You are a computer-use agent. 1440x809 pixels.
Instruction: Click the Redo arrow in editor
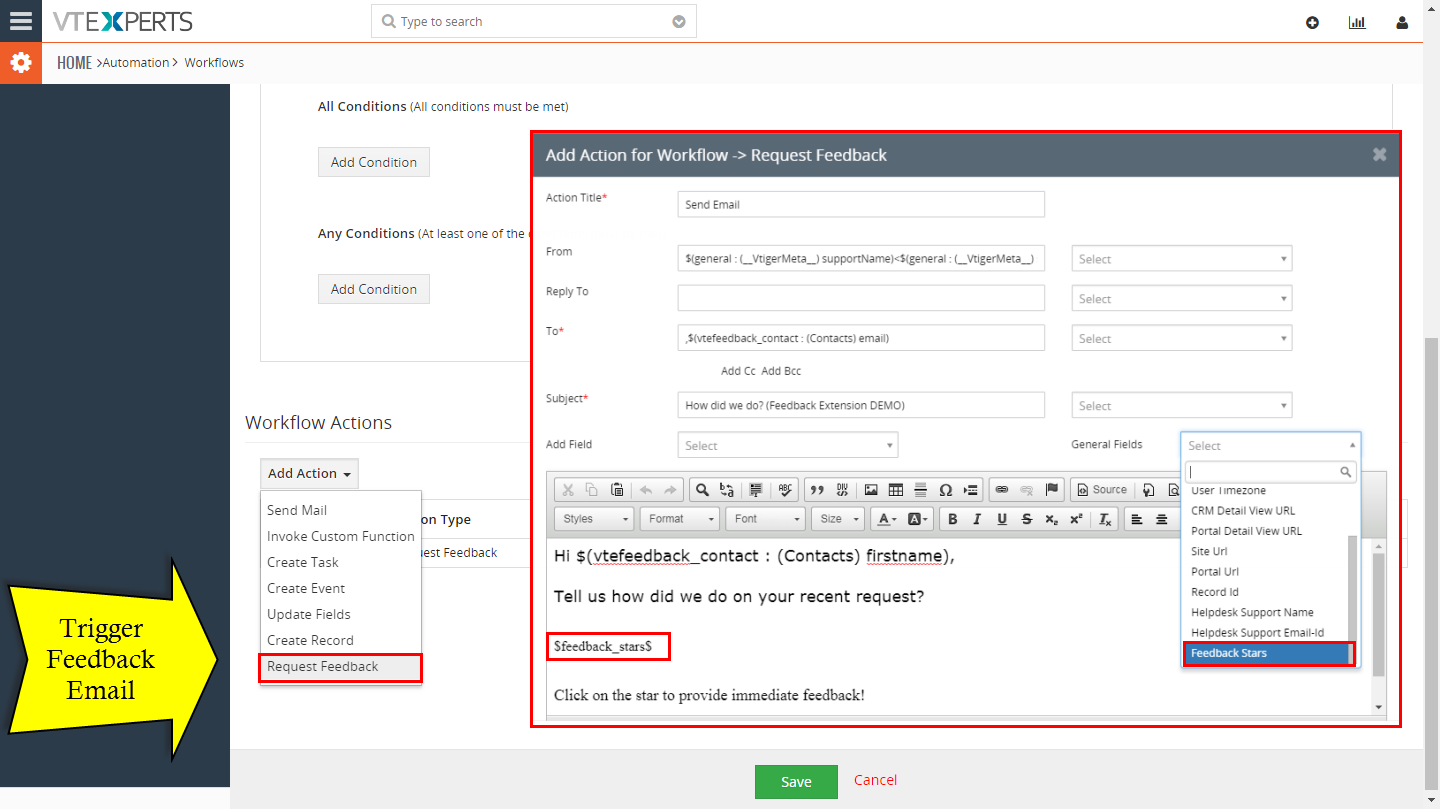pyautogui.click(x=670, y=490)
